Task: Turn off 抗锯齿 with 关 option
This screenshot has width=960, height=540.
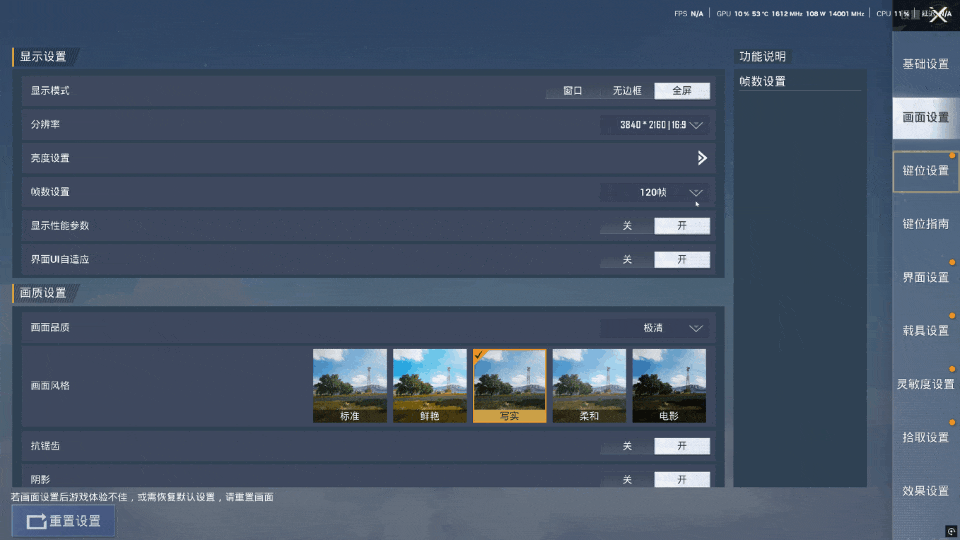Action: (x=627, y=446)
